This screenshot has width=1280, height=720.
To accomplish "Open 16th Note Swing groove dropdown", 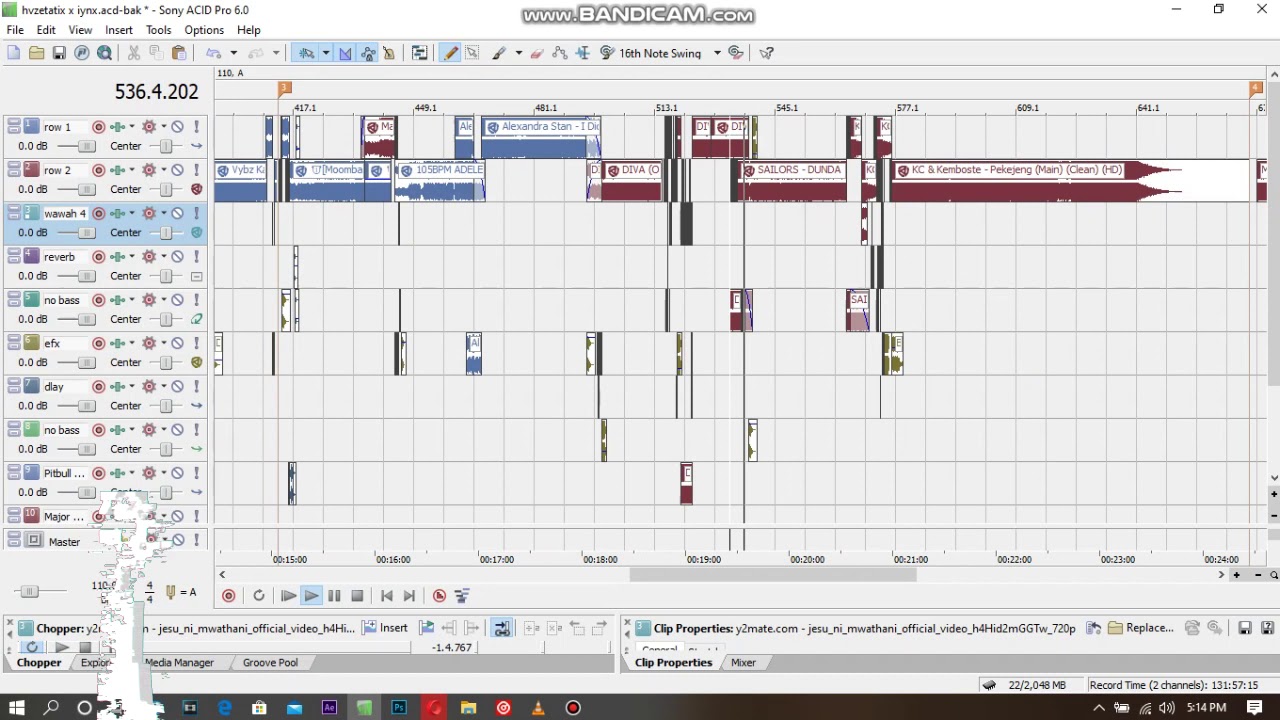I will tap(717, 53).
